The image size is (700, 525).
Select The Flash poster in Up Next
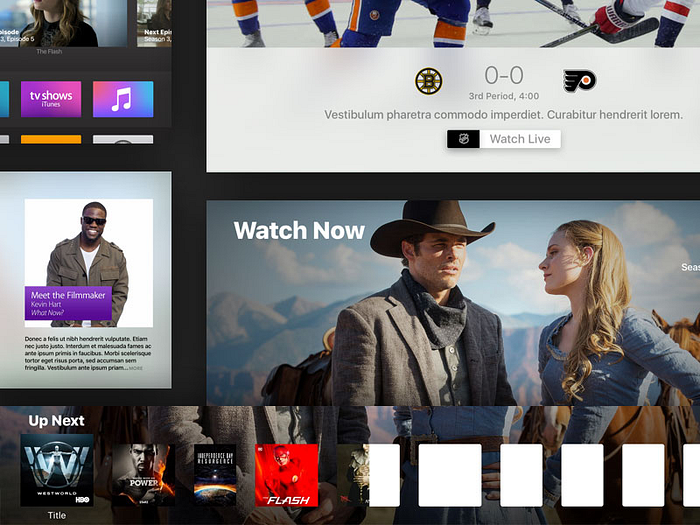286,475
